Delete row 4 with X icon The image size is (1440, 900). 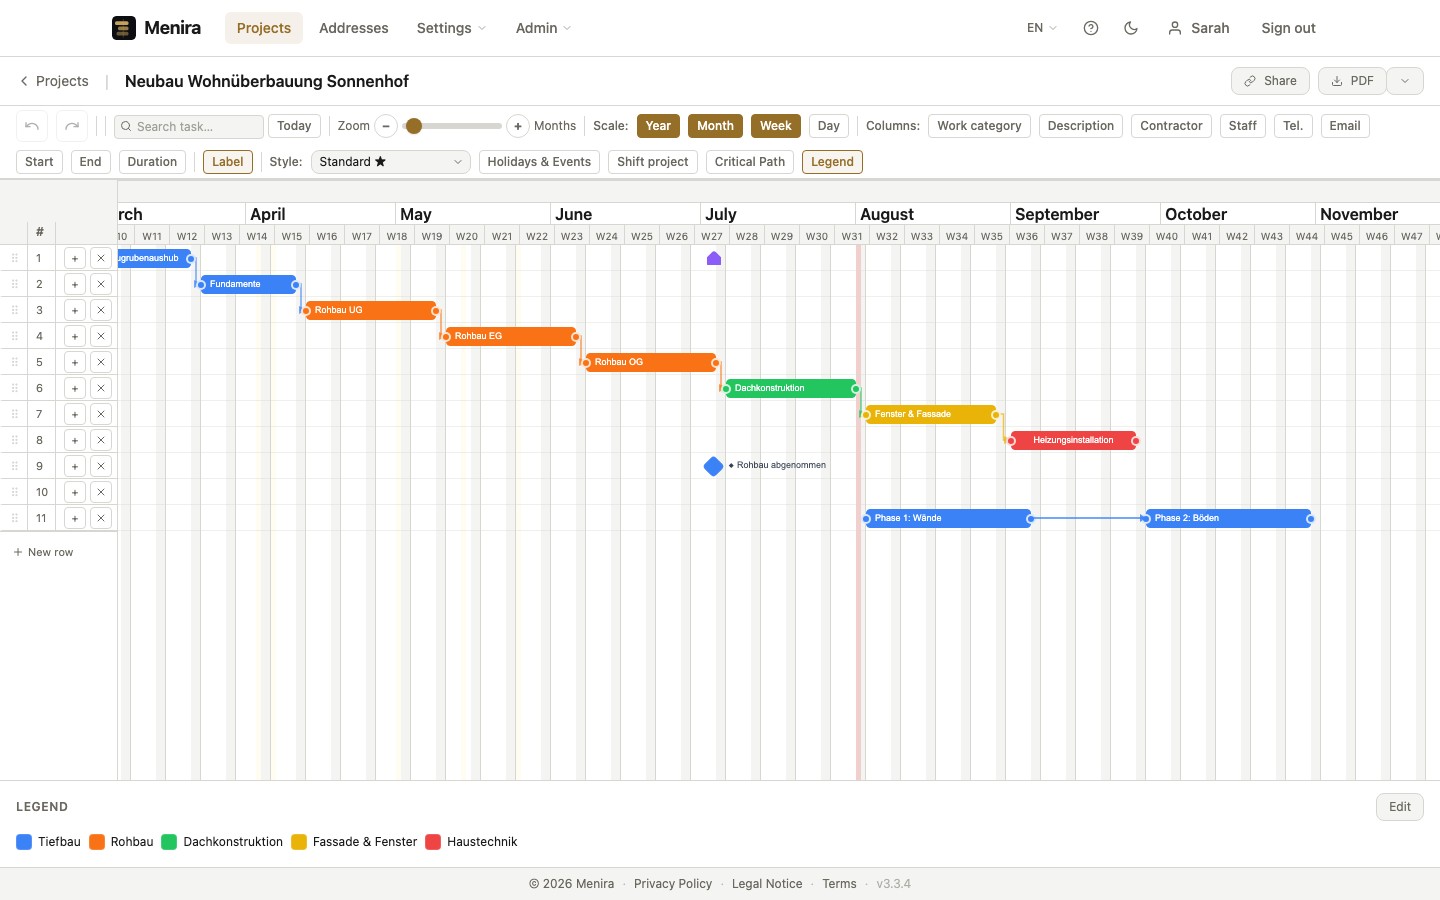(x=101, y=336)
